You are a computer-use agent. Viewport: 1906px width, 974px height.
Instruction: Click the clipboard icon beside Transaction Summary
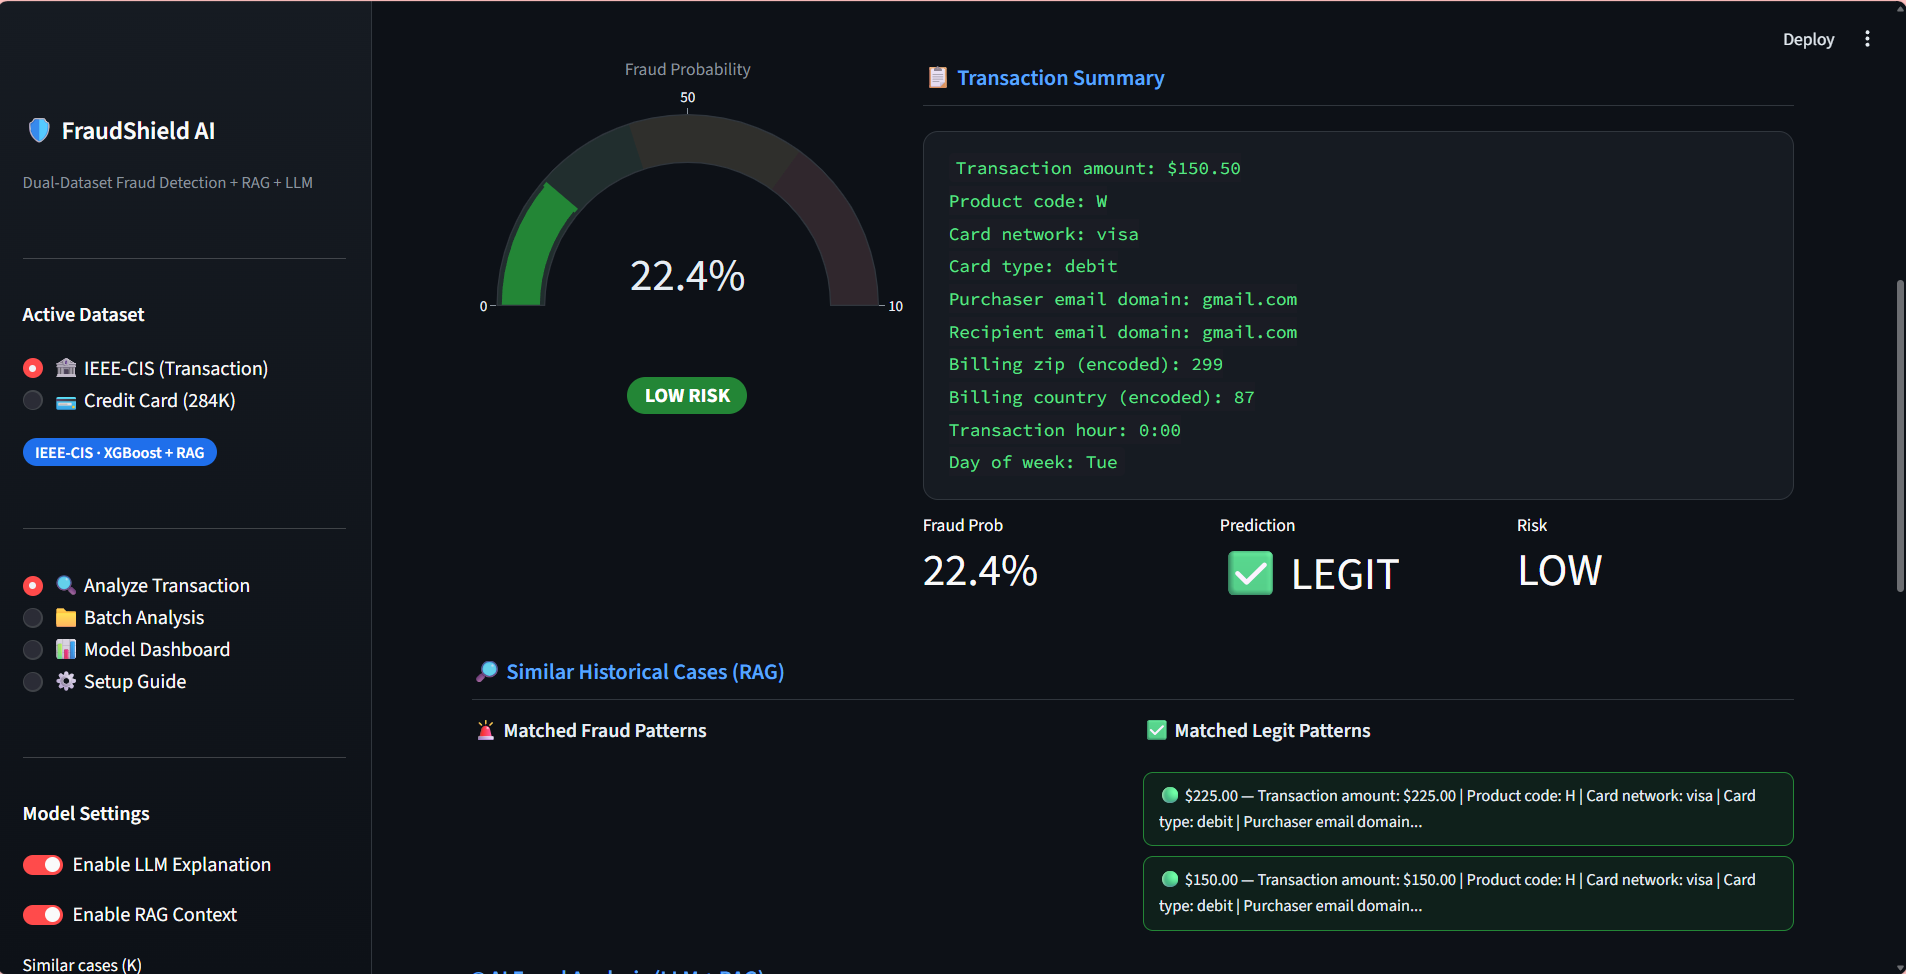(936, 77)
